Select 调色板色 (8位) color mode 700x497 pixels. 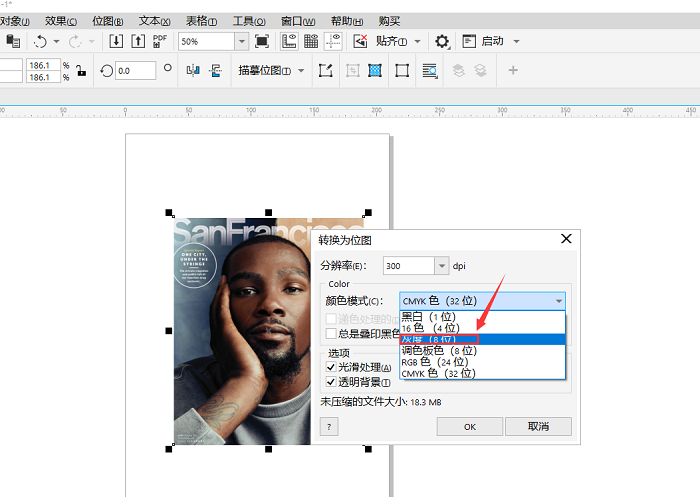[482, 351]
